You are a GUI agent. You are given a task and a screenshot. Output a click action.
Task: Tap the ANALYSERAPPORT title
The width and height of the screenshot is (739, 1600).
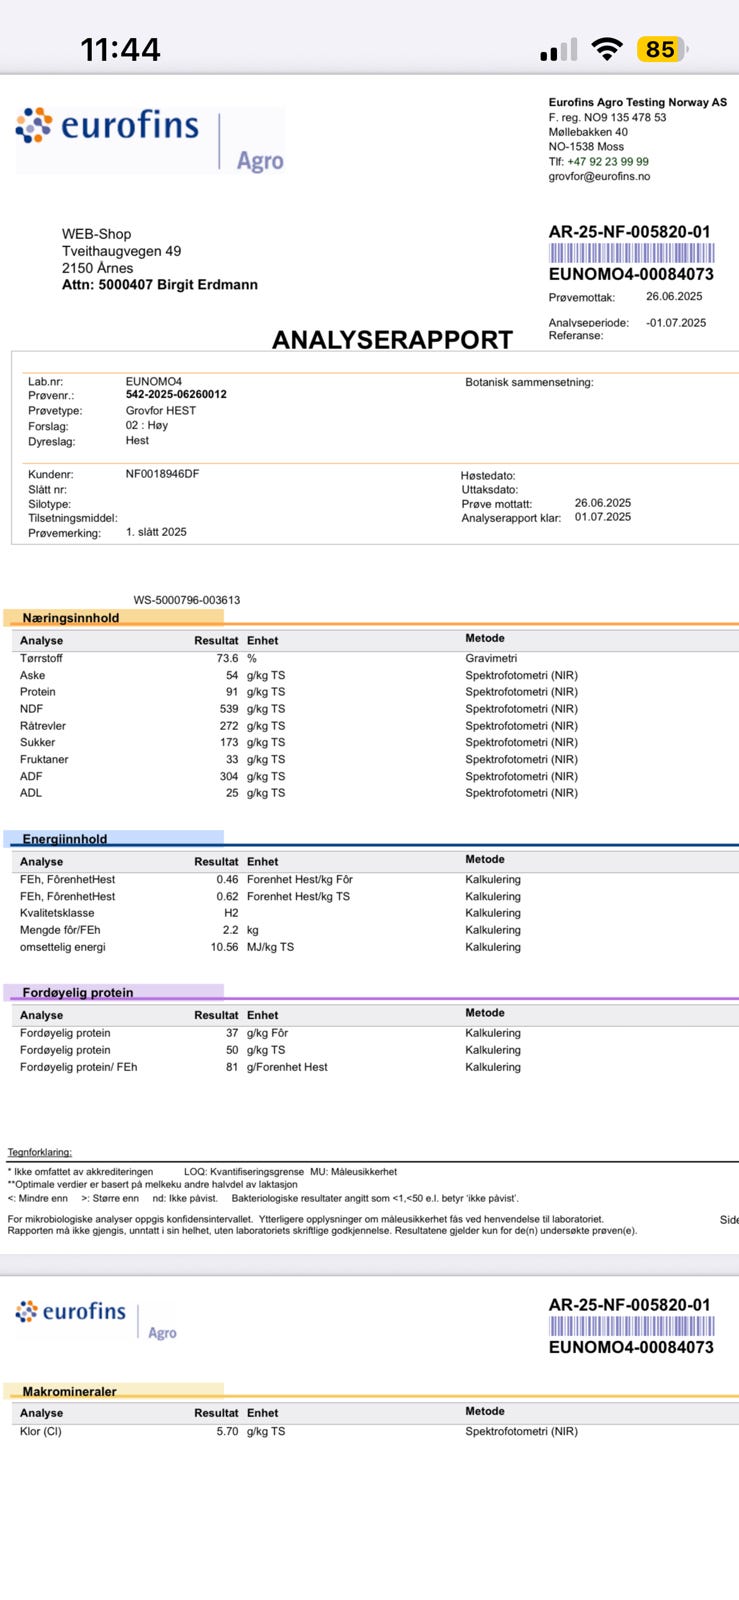pos(392,340)
